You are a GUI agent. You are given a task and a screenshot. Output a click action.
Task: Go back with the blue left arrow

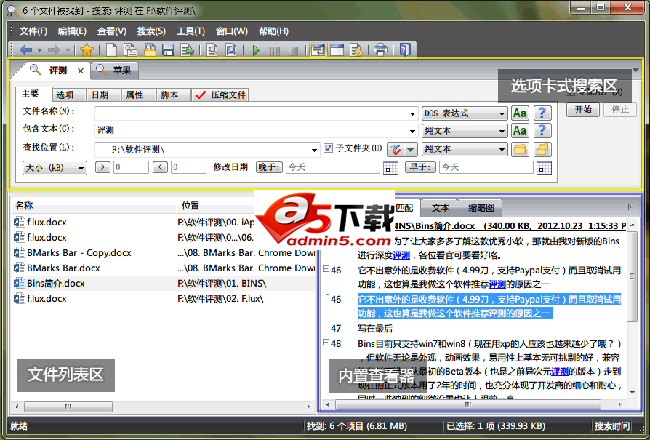coord(26,50)
